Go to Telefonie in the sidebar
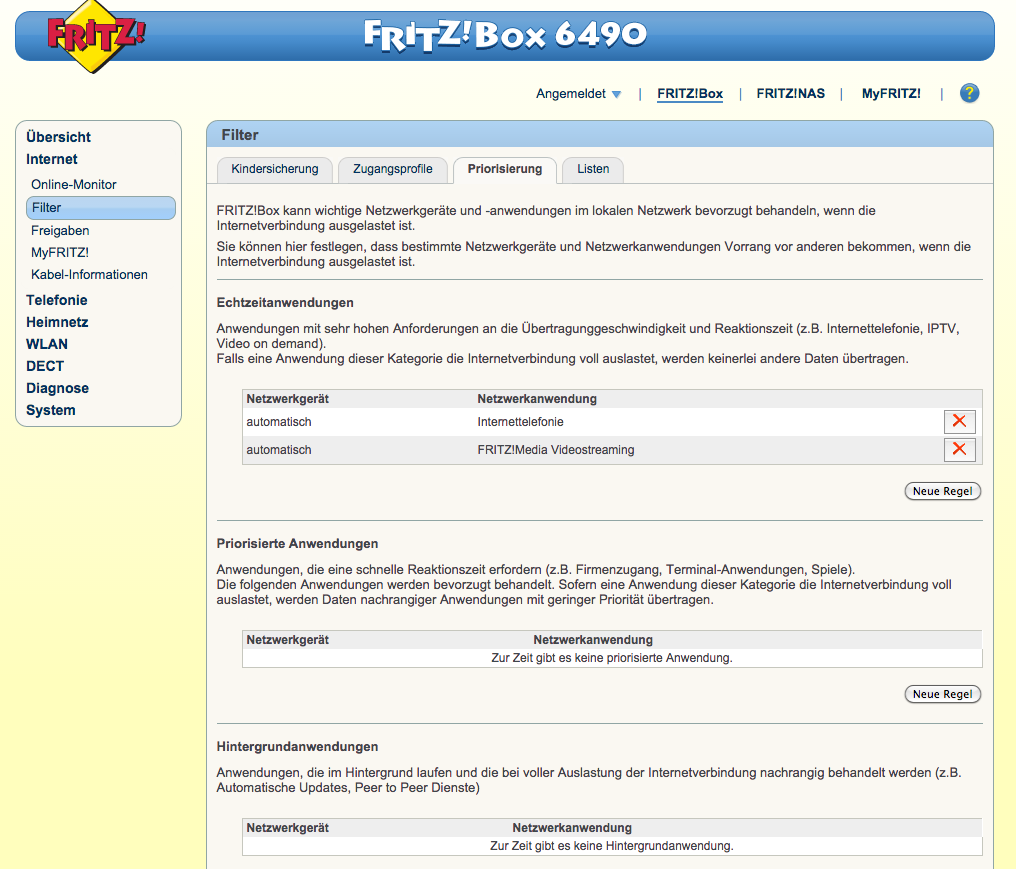The height and width of the screenshot is (869, 1016). (x=56, y=300)
